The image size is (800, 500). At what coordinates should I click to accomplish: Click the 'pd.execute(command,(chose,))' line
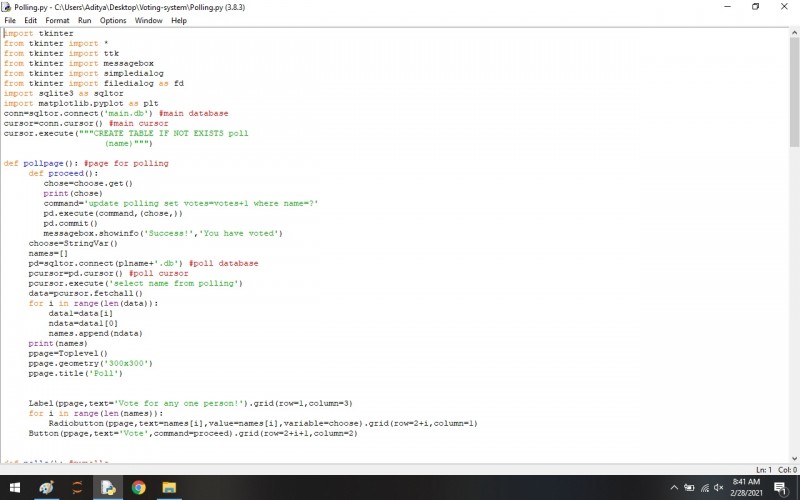(x=113, y=213)
